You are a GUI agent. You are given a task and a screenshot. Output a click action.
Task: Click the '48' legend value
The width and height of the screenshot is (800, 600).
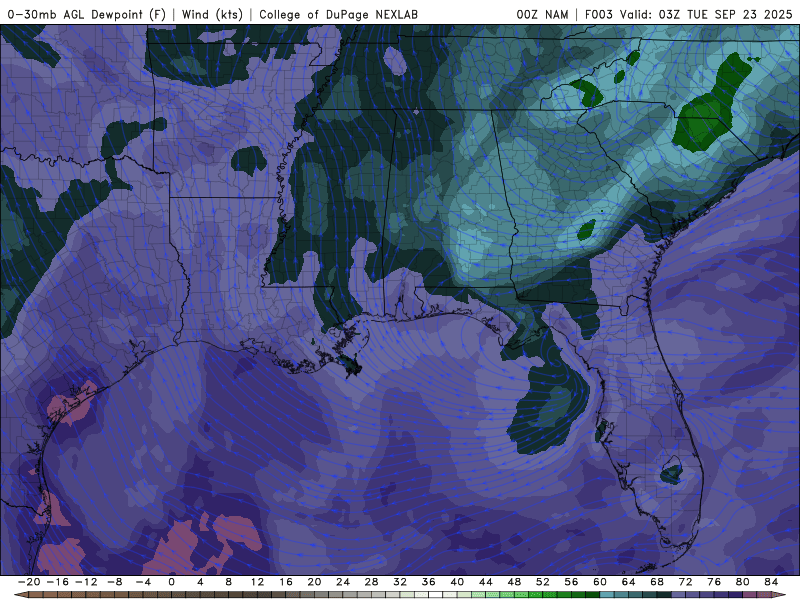pos(514,582)
